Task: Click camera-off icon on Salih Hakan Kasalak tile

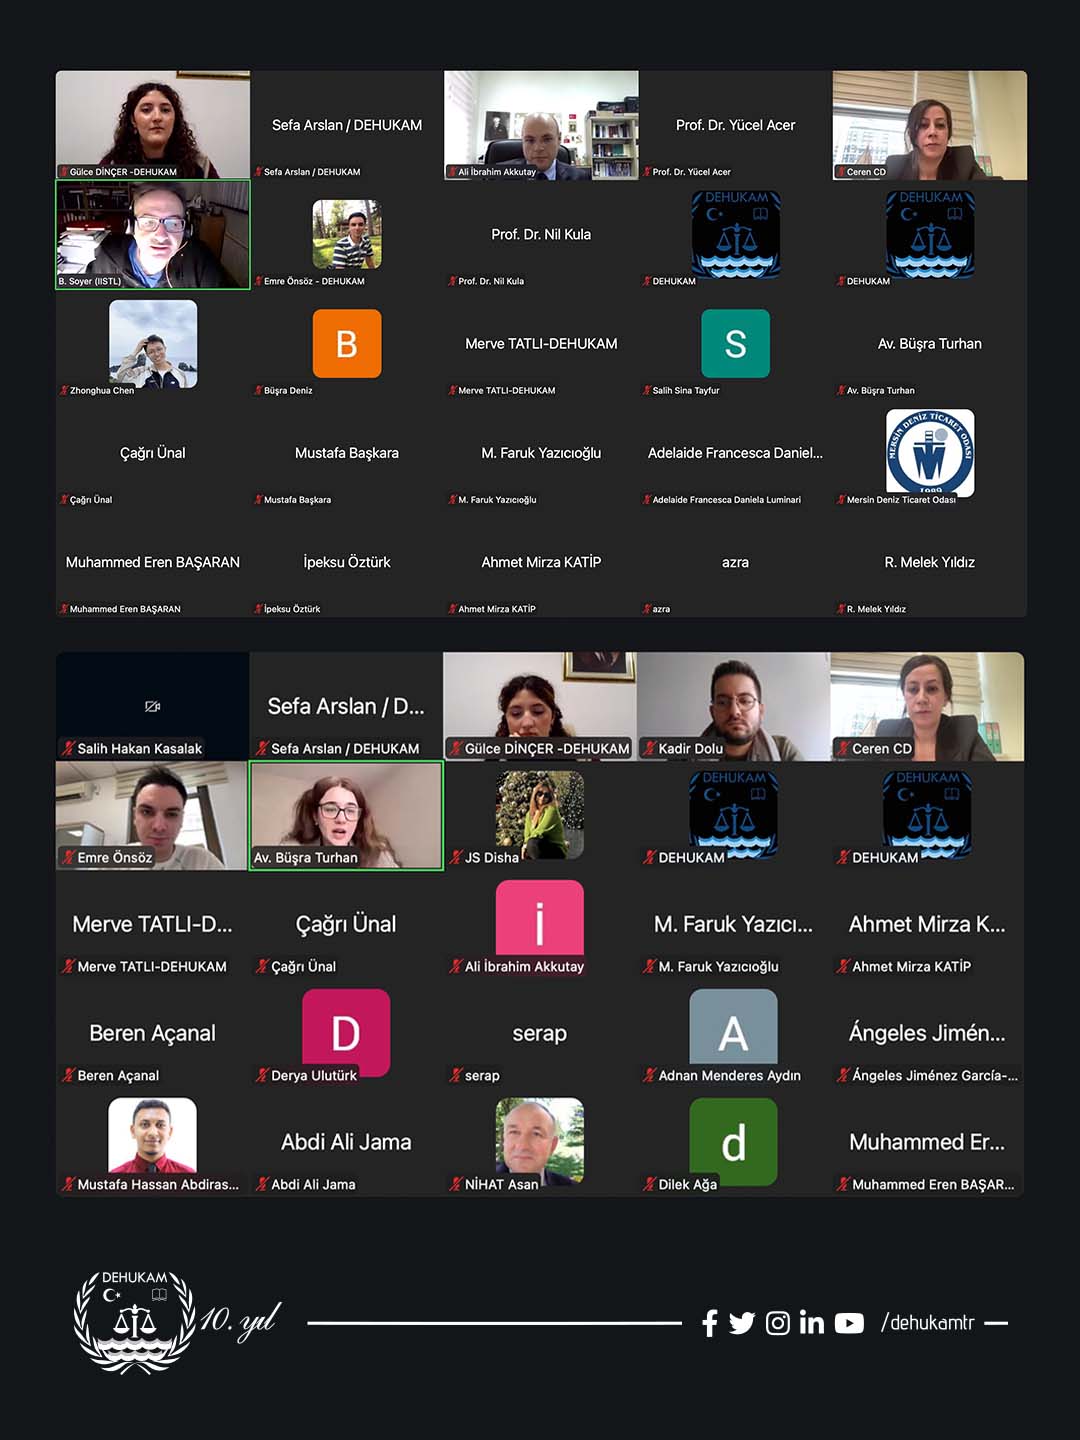Action: (152, 706)
